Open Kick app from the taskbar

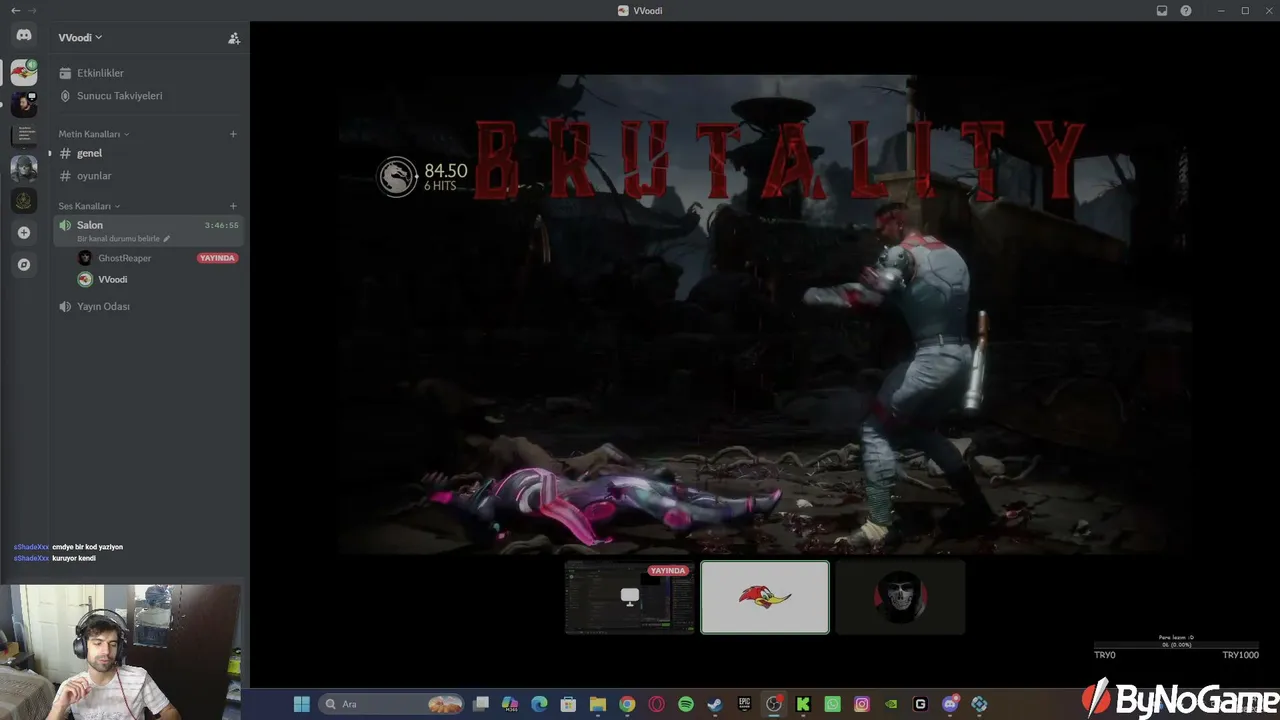[803, 704]
